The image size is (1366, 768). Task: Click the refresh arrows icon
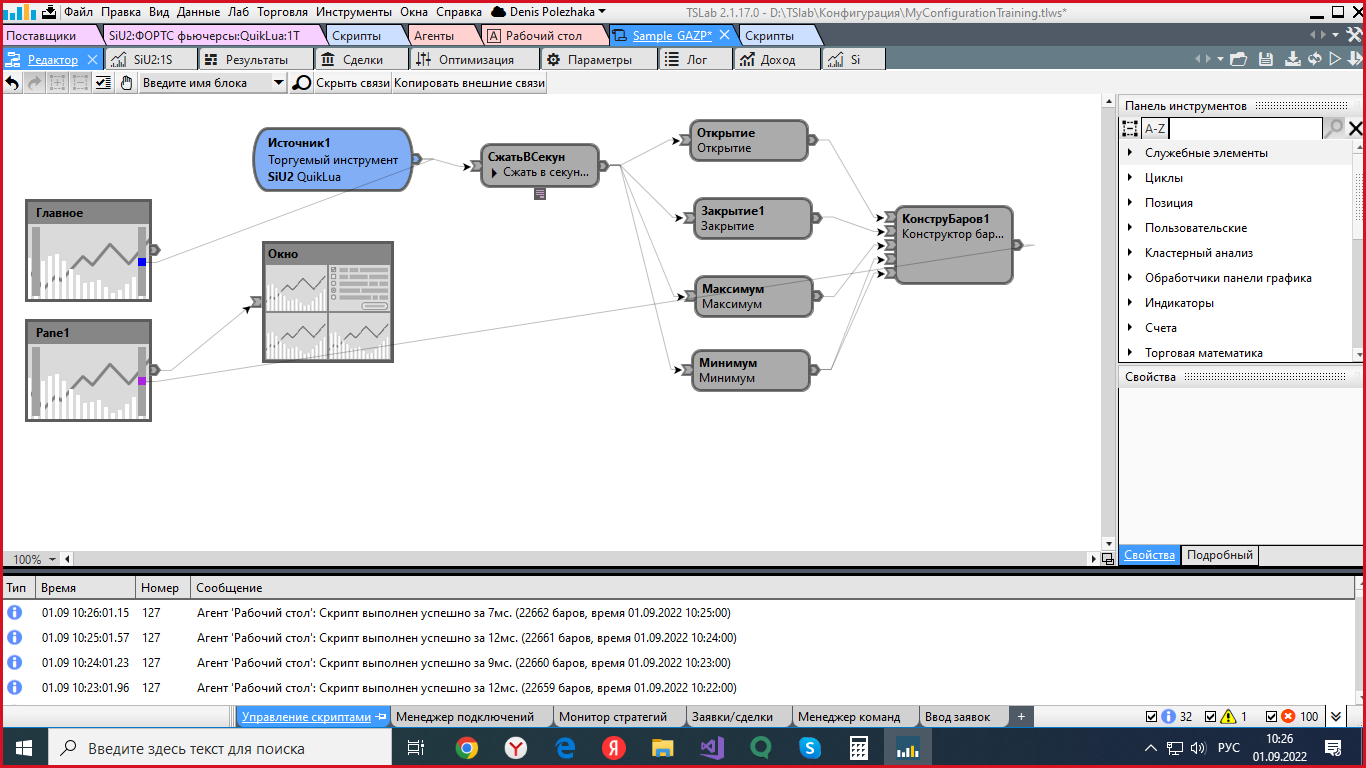[1314, 60]
